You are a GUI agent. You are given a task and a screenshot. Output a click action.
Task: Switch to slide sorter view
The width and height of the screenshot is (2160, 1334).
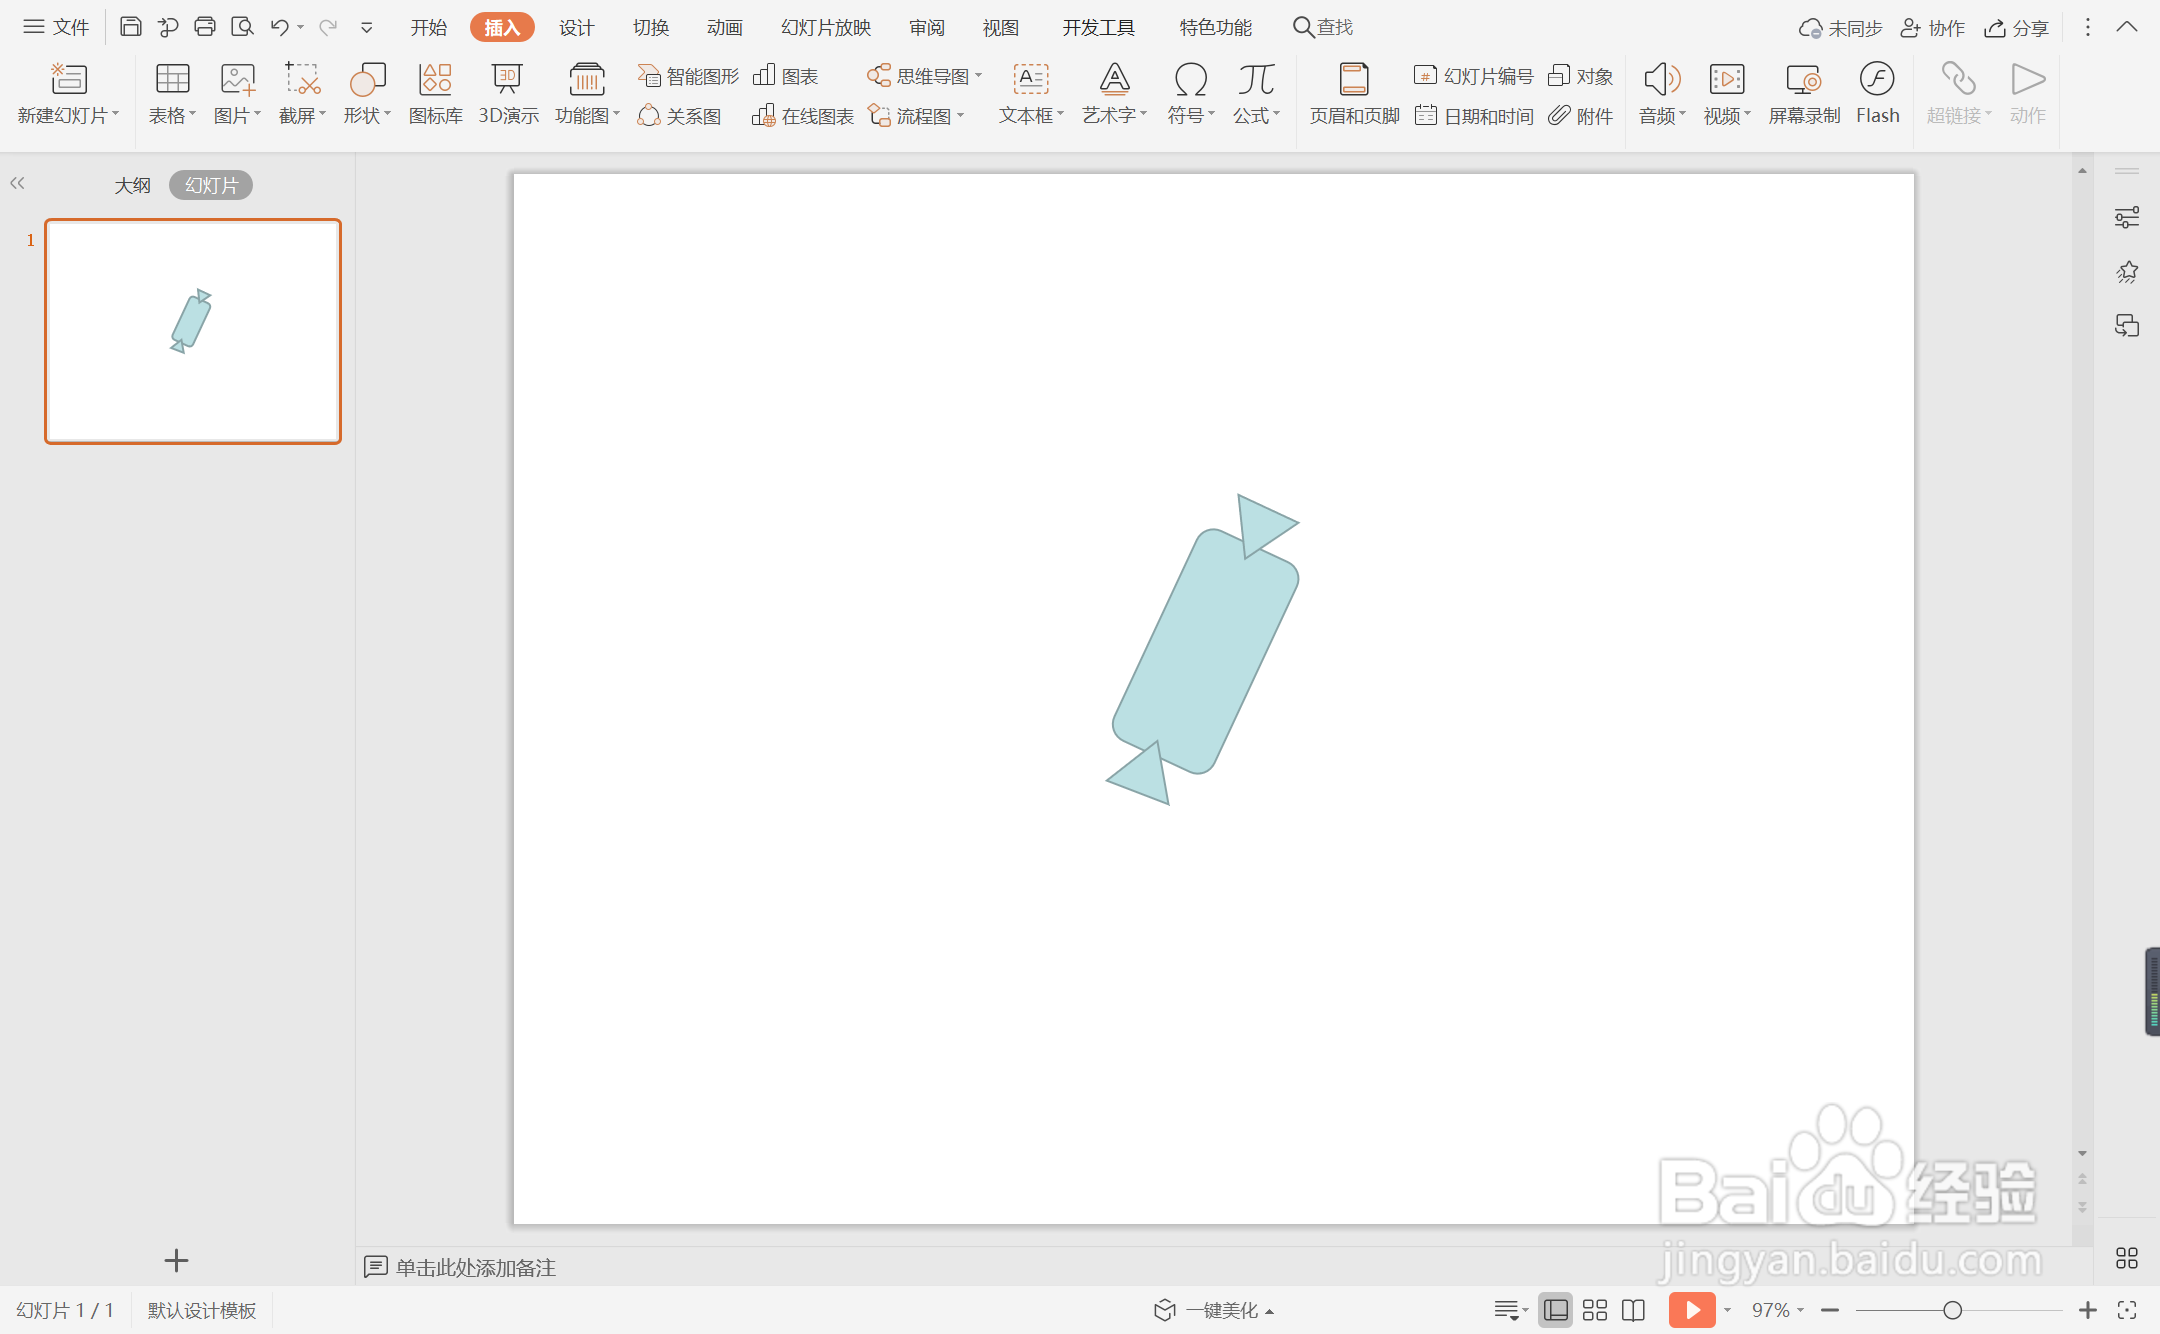(x=1595, y=1310)
